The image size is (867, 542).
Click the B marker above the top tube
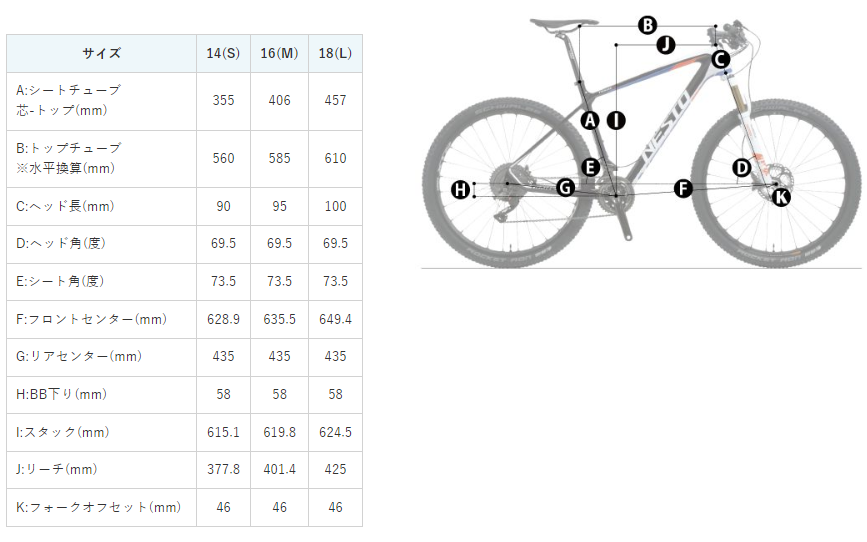(647, 25)
